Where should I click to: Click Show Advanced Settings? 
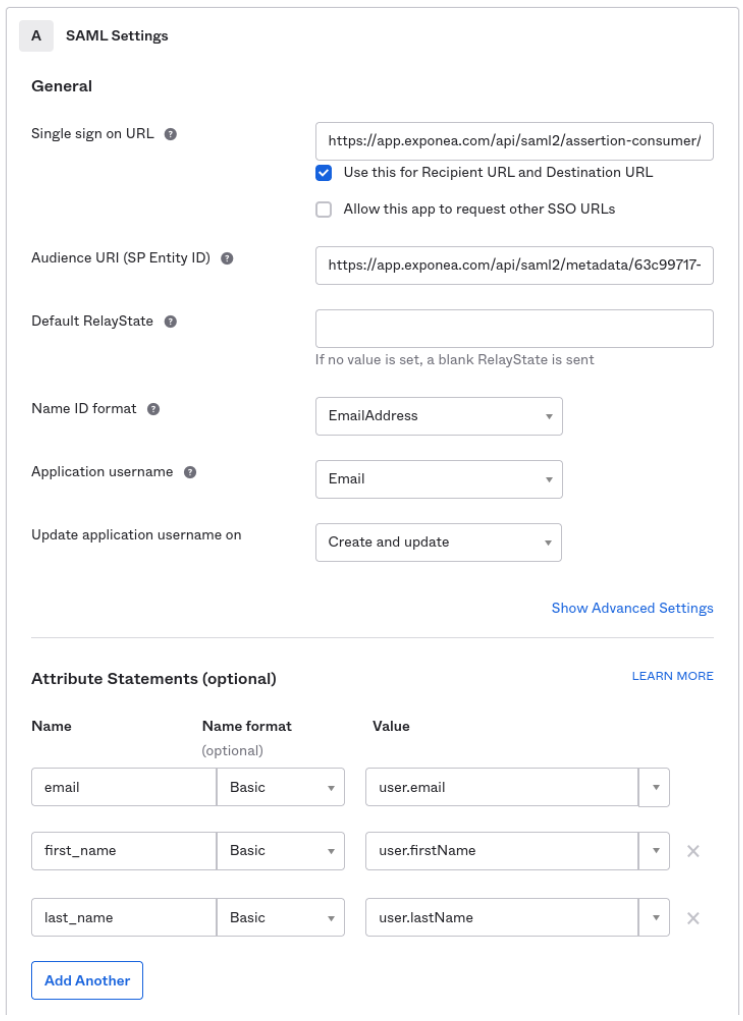[x=630, y=607]
